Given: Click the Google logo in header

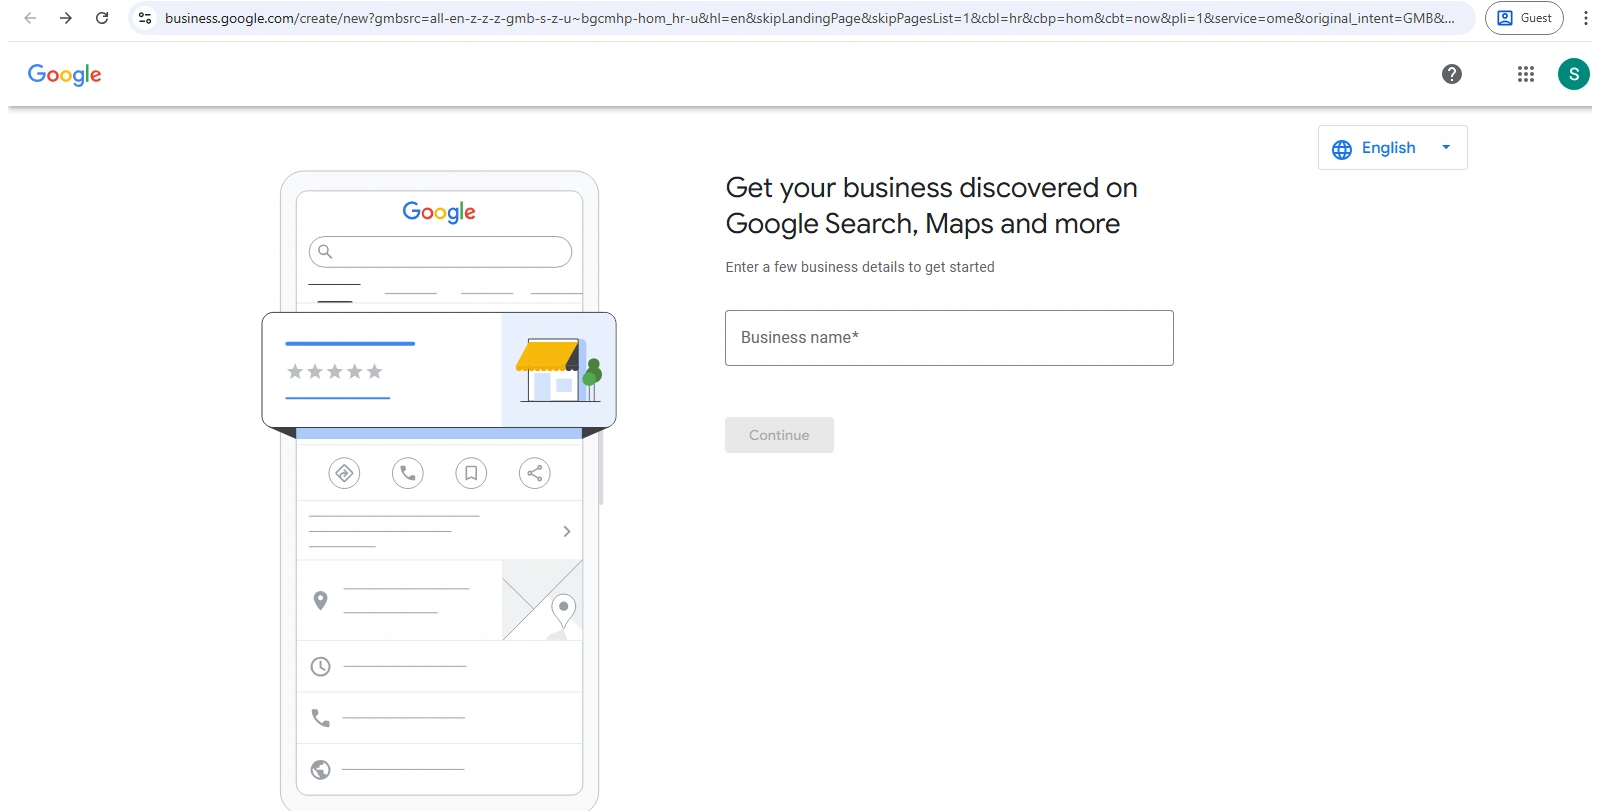Looking at the screenshot, I should [64, 75].
